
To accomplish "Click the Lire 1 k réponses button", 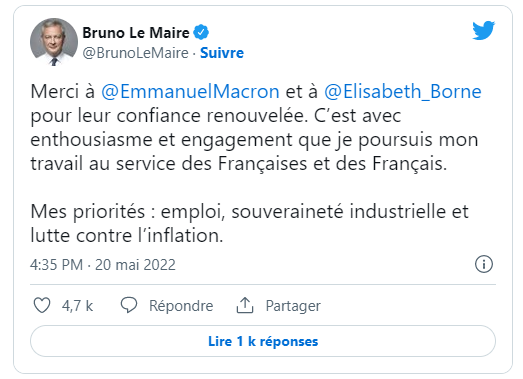I will pyautogui.click(x=263, y=341).
